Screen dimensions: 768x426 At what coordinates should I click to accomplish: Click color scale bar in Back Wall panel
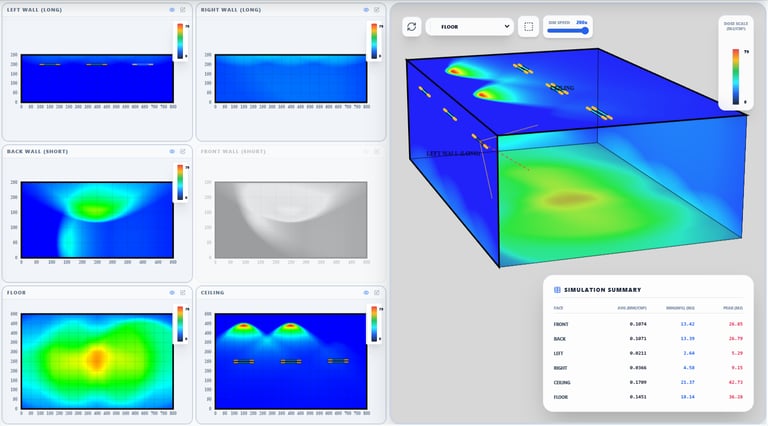[x=180, y=183]
